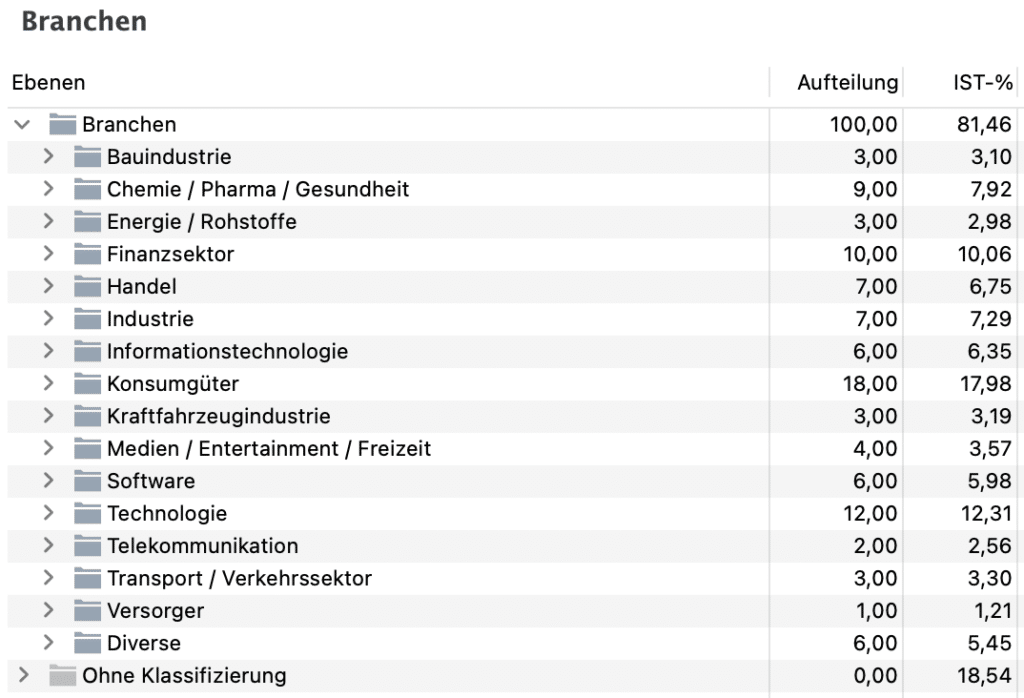Click the IST-% column header

click(x=983, y=83)
